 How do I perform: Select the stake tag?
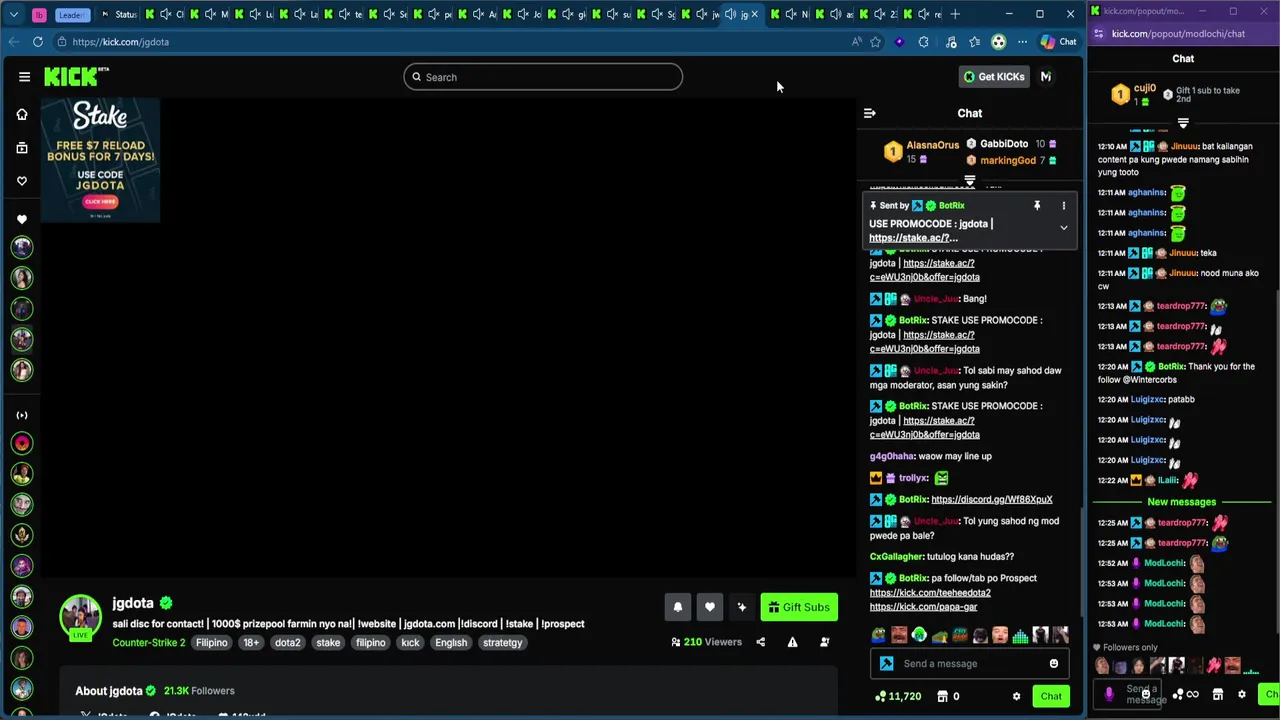pos(329,643)
